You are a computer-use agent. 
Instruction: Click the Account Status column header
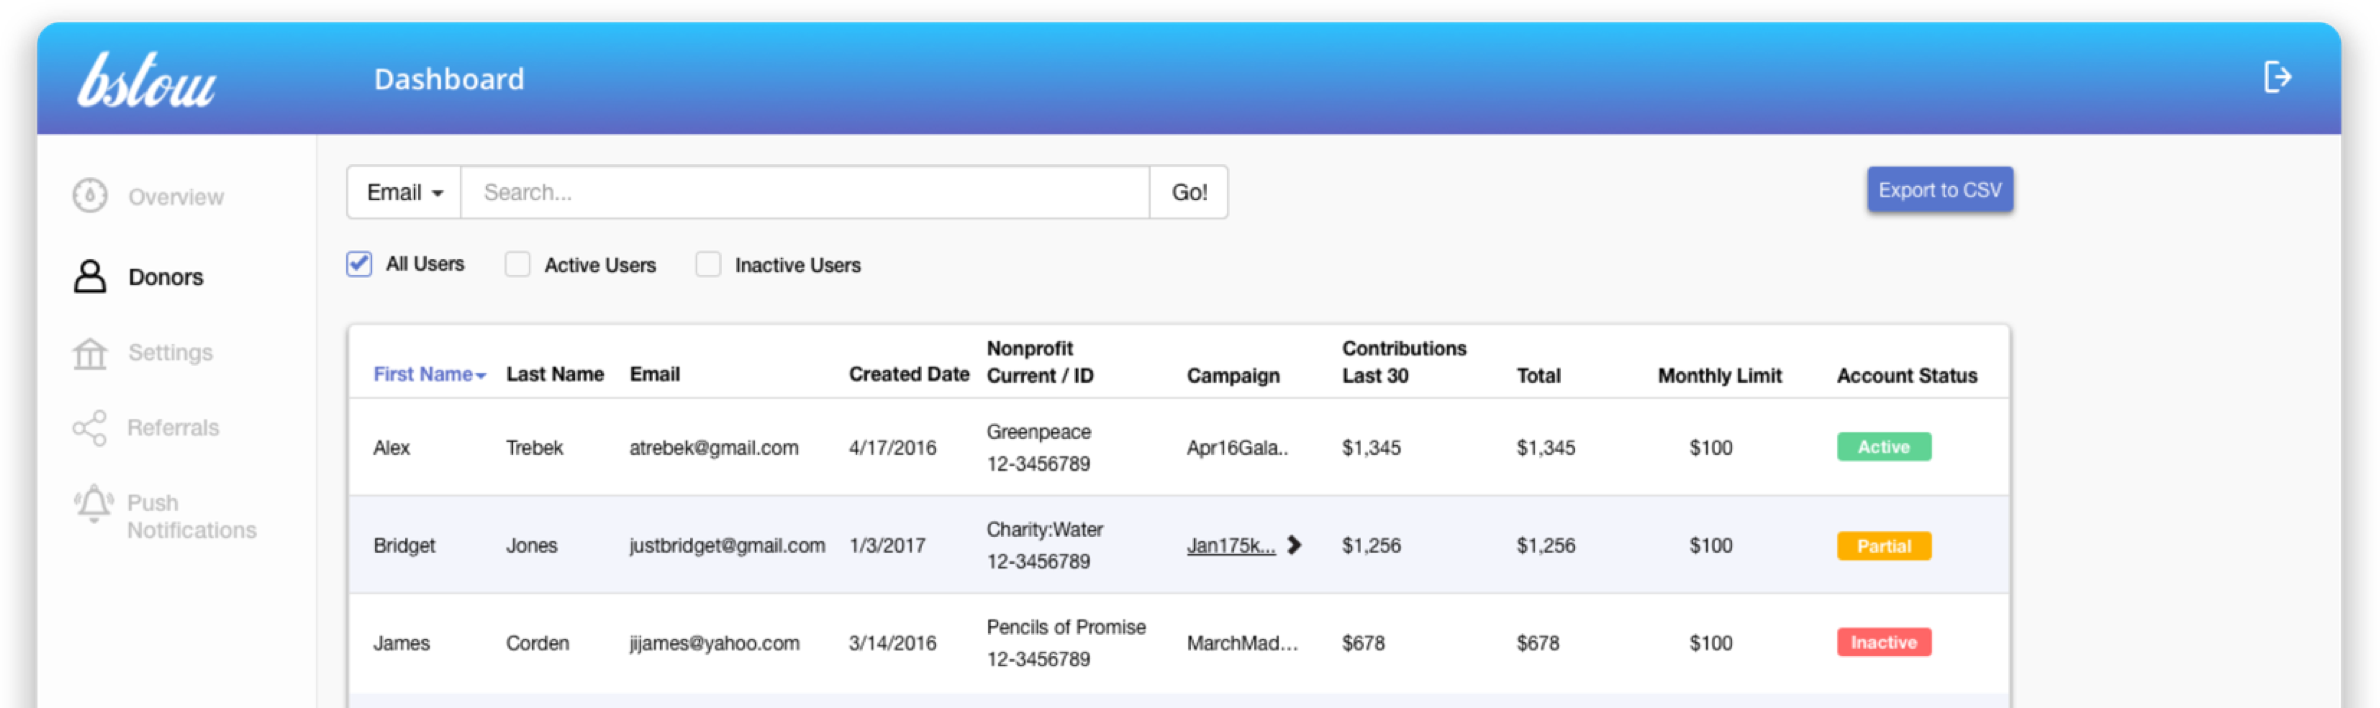tap(1907, 376)
